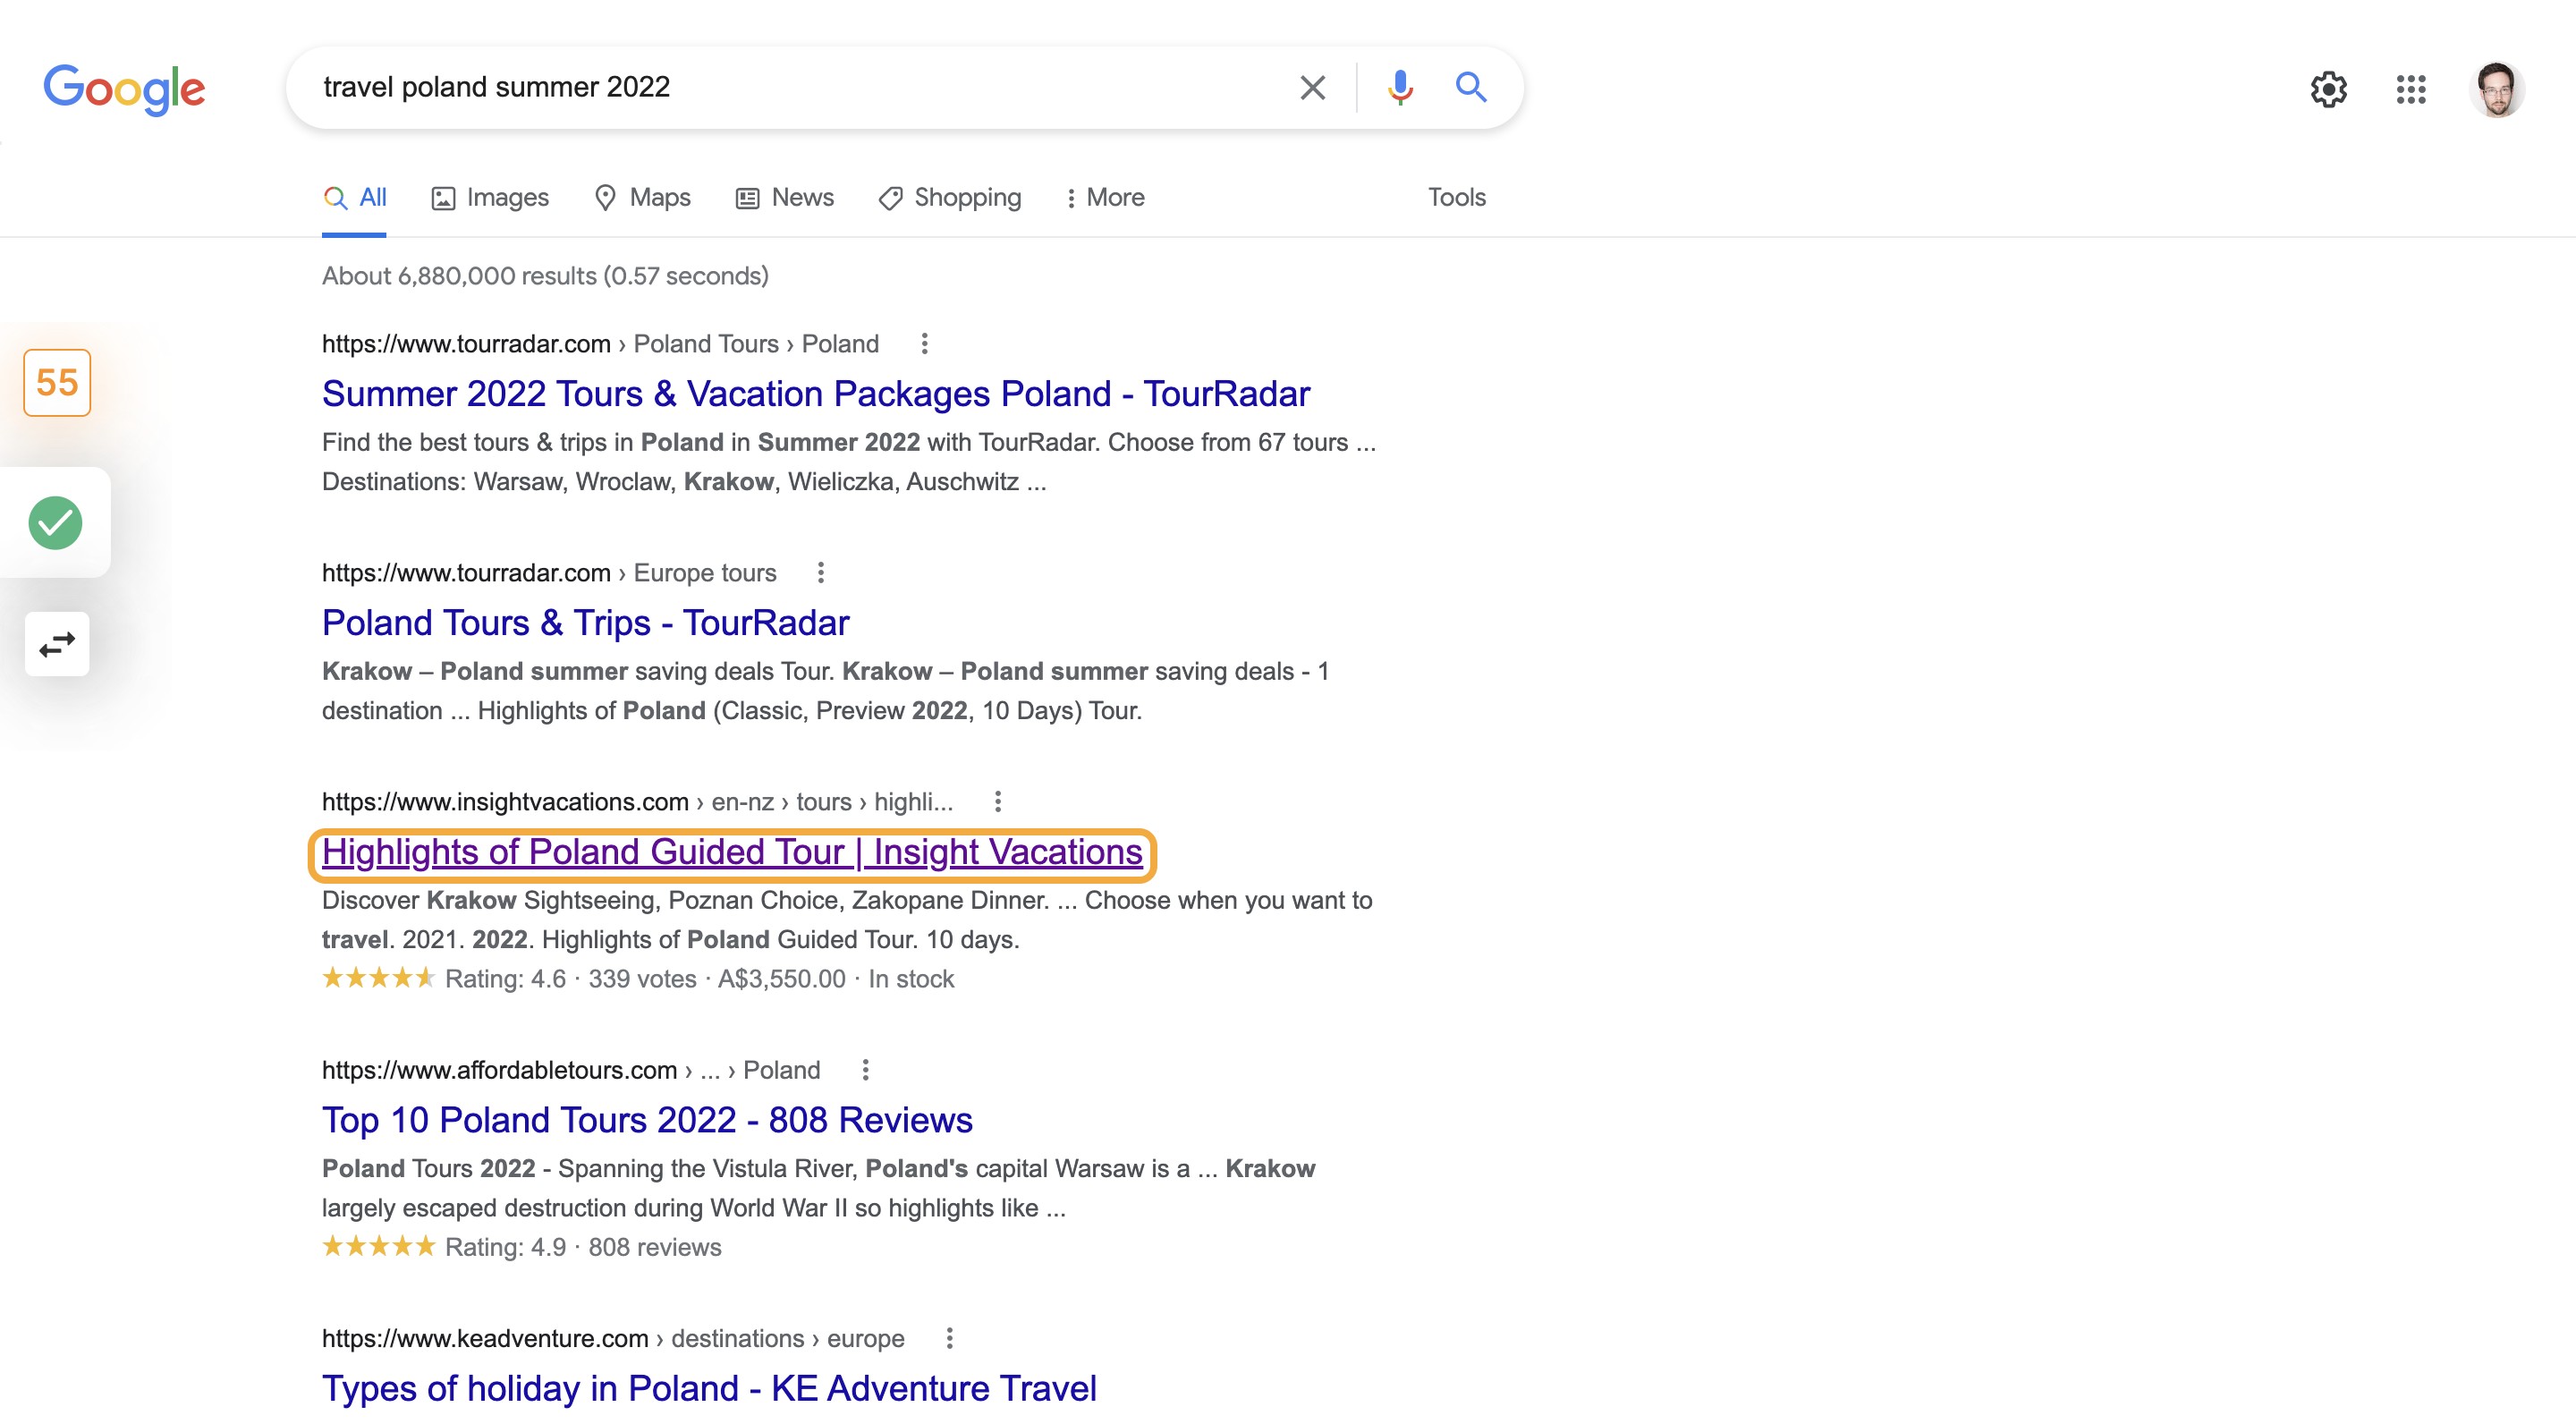Click the orange 55 score badge
The height and width of the screenshot is (1424, 2576).
click(57, 382)
